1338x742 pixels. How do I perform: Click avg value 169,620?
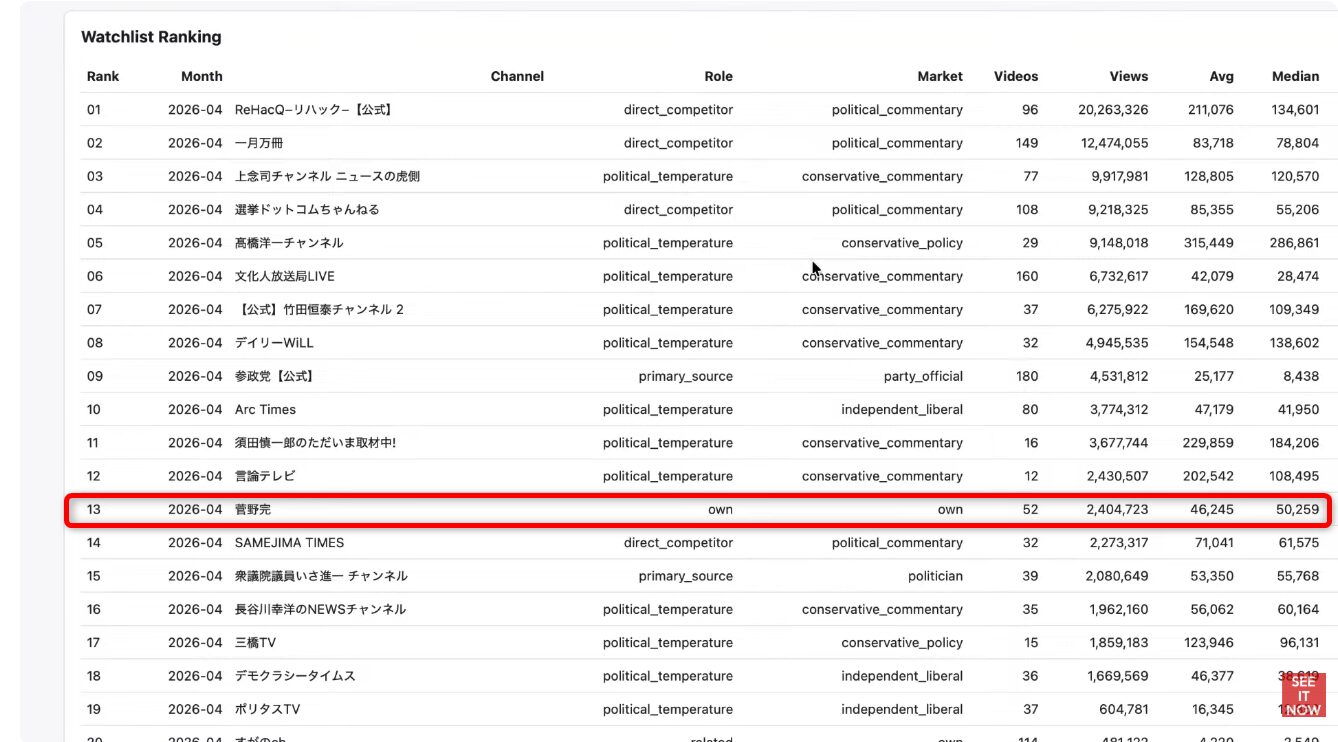click(x=1211, y=310)
